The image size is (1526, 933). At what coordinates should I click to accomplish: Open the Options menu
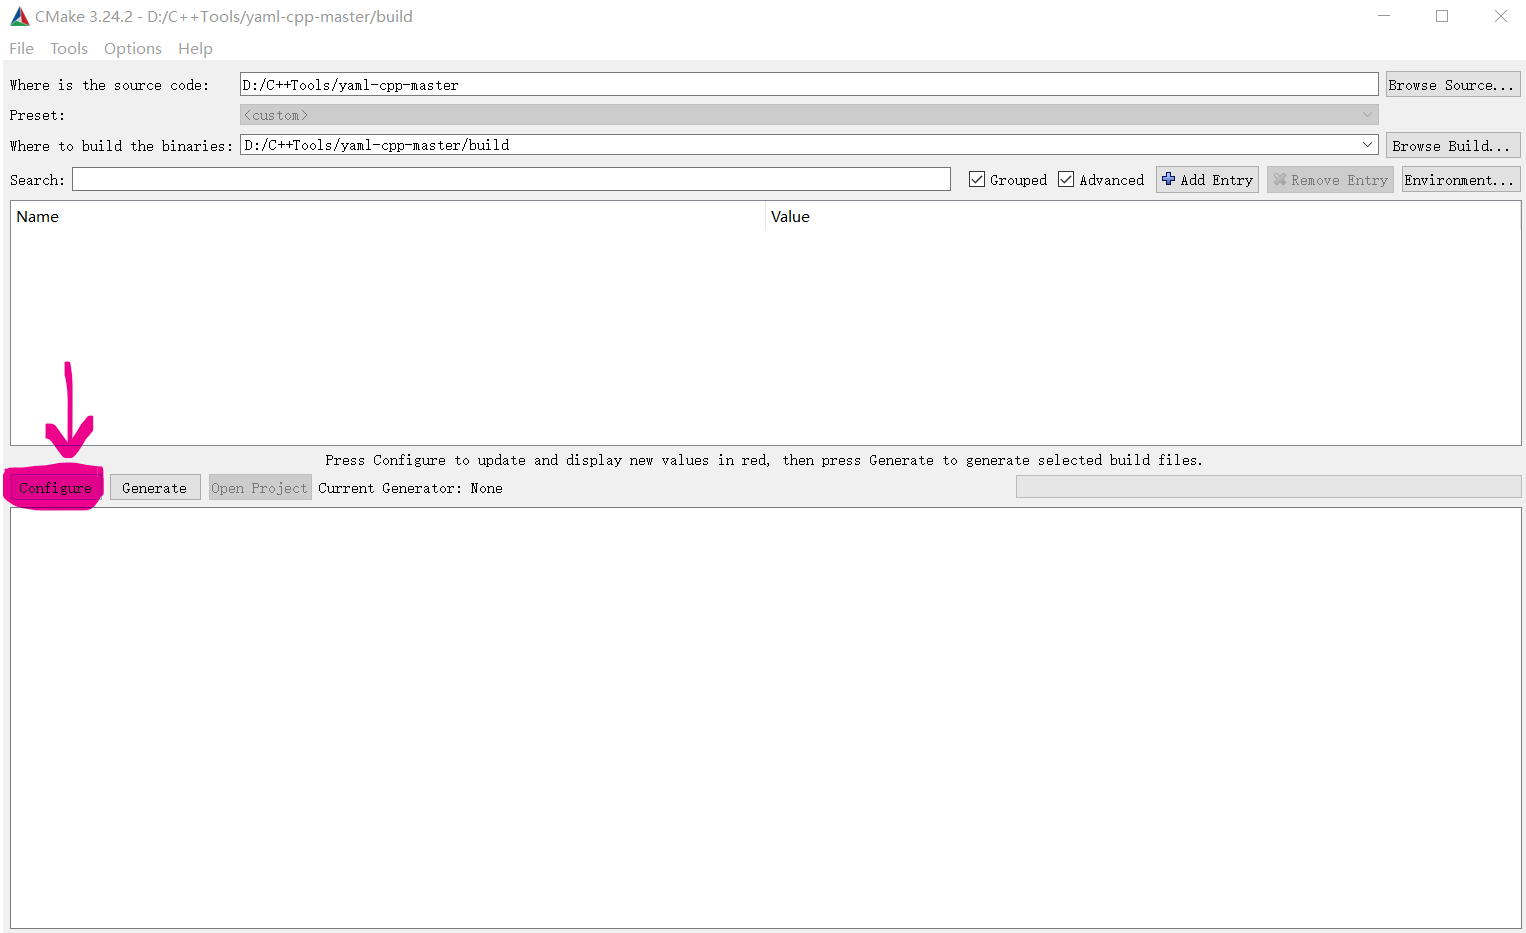pyautogui.click(x=132, y=48)
